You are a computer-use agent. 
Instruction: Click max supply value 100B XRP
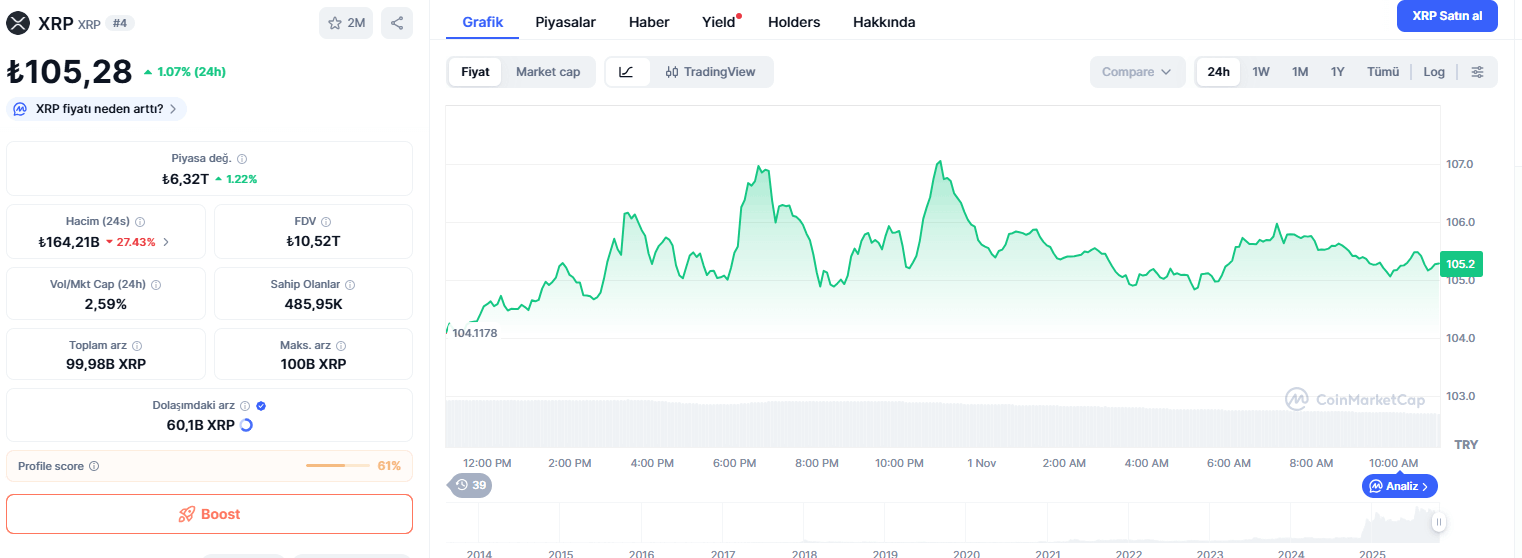click(313, 364)
